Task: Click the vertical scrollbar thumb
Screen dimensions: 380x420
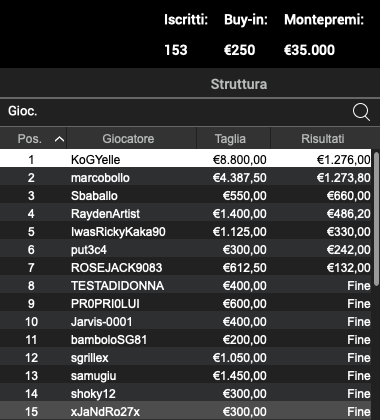Action: 376,218
